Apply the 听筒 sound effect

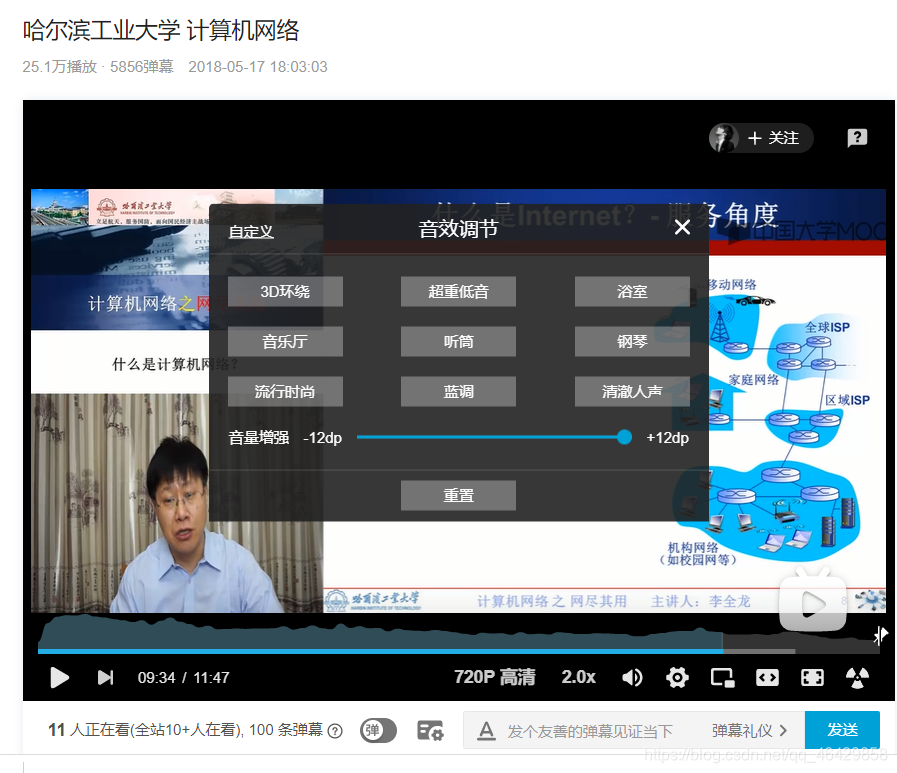click(458, 342)
